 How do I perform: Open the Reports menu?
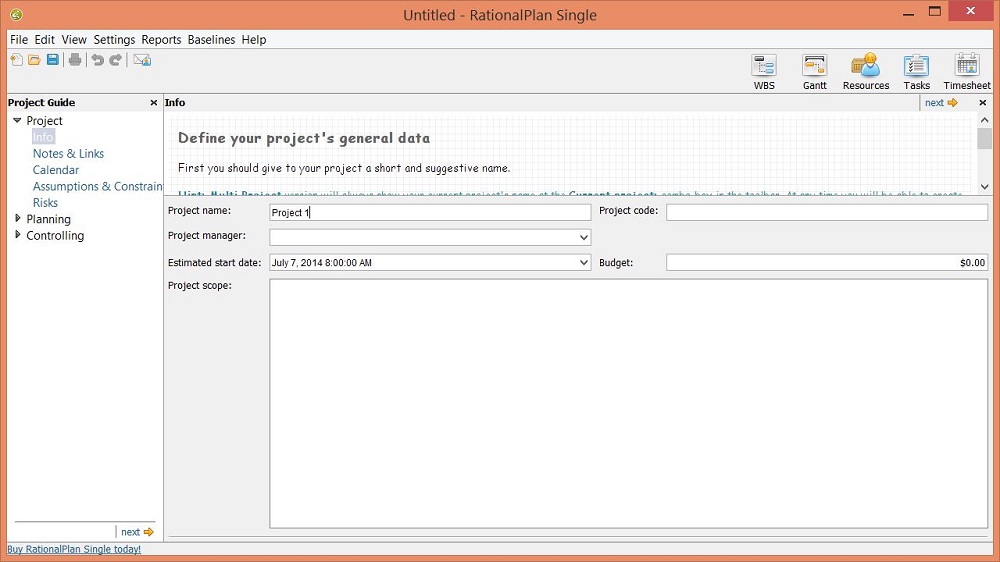(161, 40)
